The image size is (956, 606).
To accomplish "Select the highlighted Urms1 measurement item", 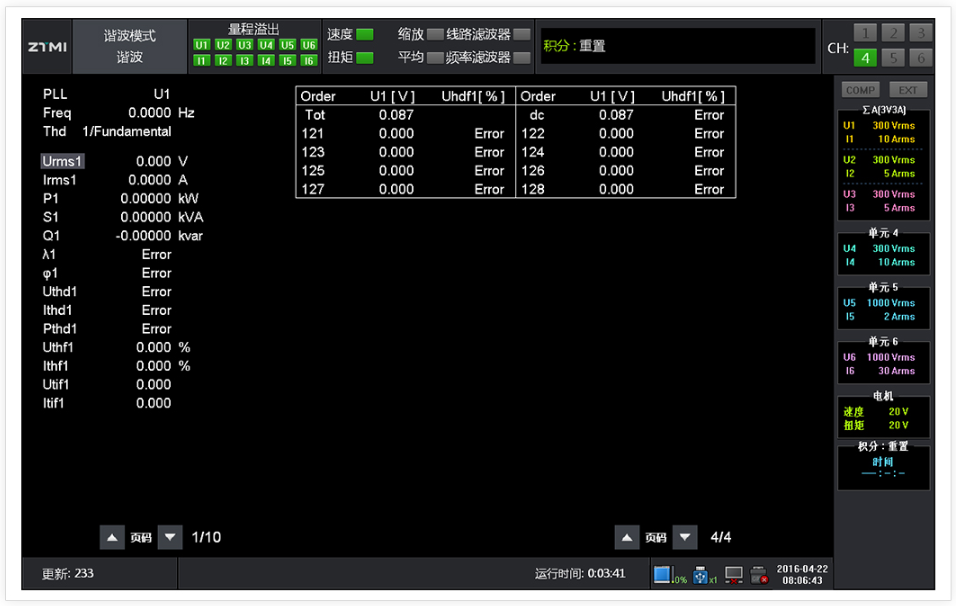I will [62, 161].
